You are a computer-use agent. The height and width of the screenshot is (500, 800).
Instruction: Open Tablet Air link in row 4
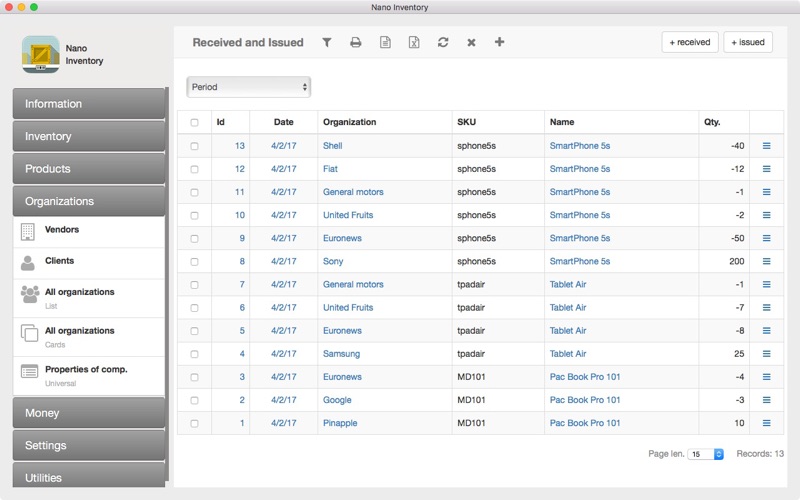(x=568, y=354)
